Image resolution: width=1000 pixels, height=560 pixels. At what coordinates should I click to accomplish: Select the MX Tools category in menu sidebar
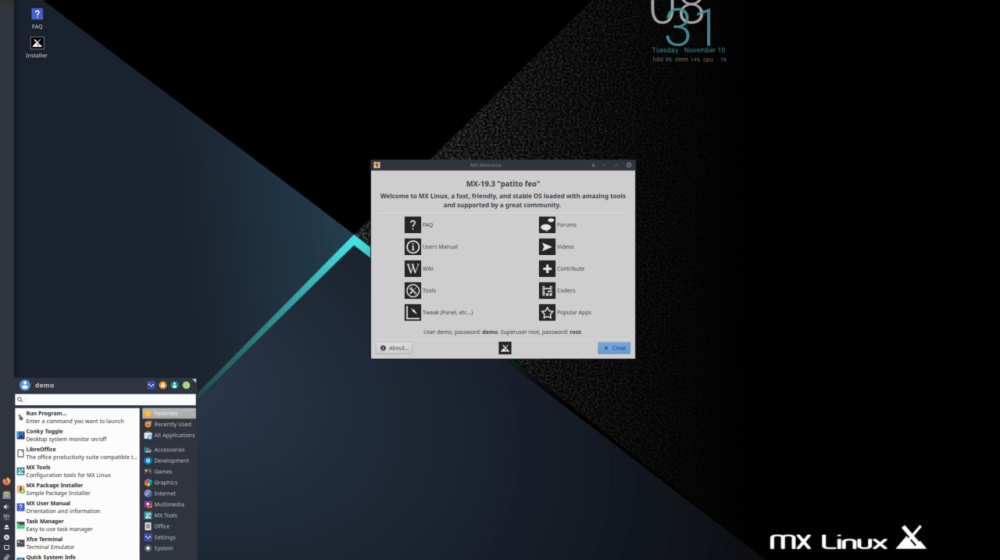click(169, 515)
